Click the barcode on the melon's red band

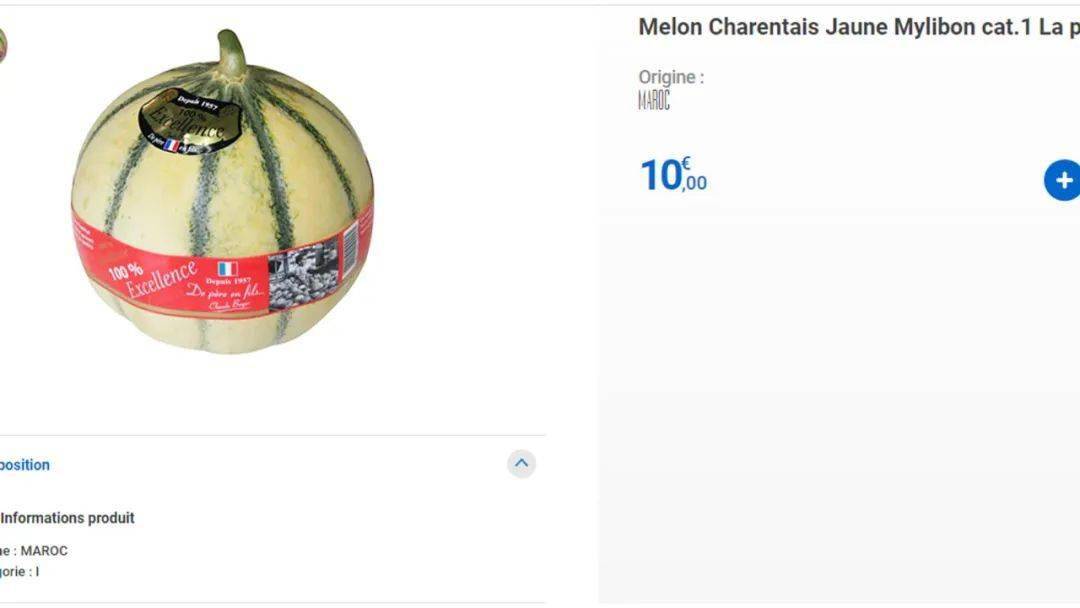[350, 248]
